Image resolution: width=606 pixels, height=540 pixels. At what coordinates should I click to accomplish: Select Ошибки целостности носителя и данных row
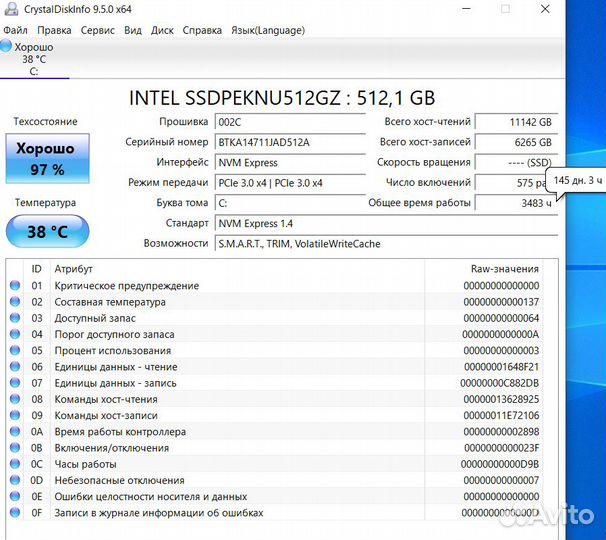[x=151, y=497]
